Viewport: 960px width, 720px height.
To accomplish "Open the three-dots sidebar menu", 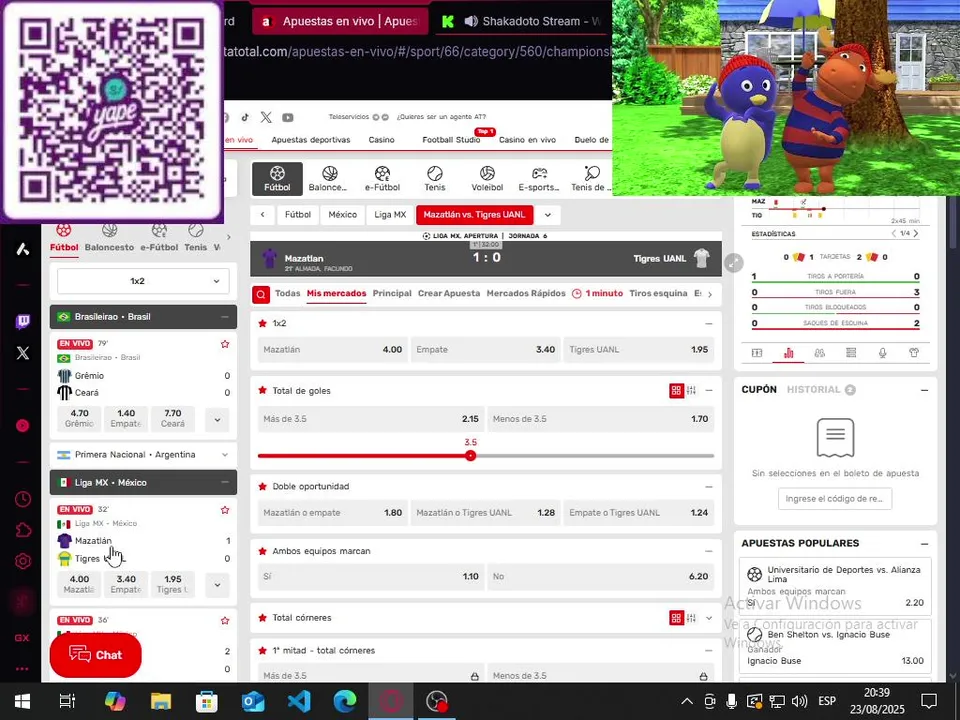I will coord(22,669).
